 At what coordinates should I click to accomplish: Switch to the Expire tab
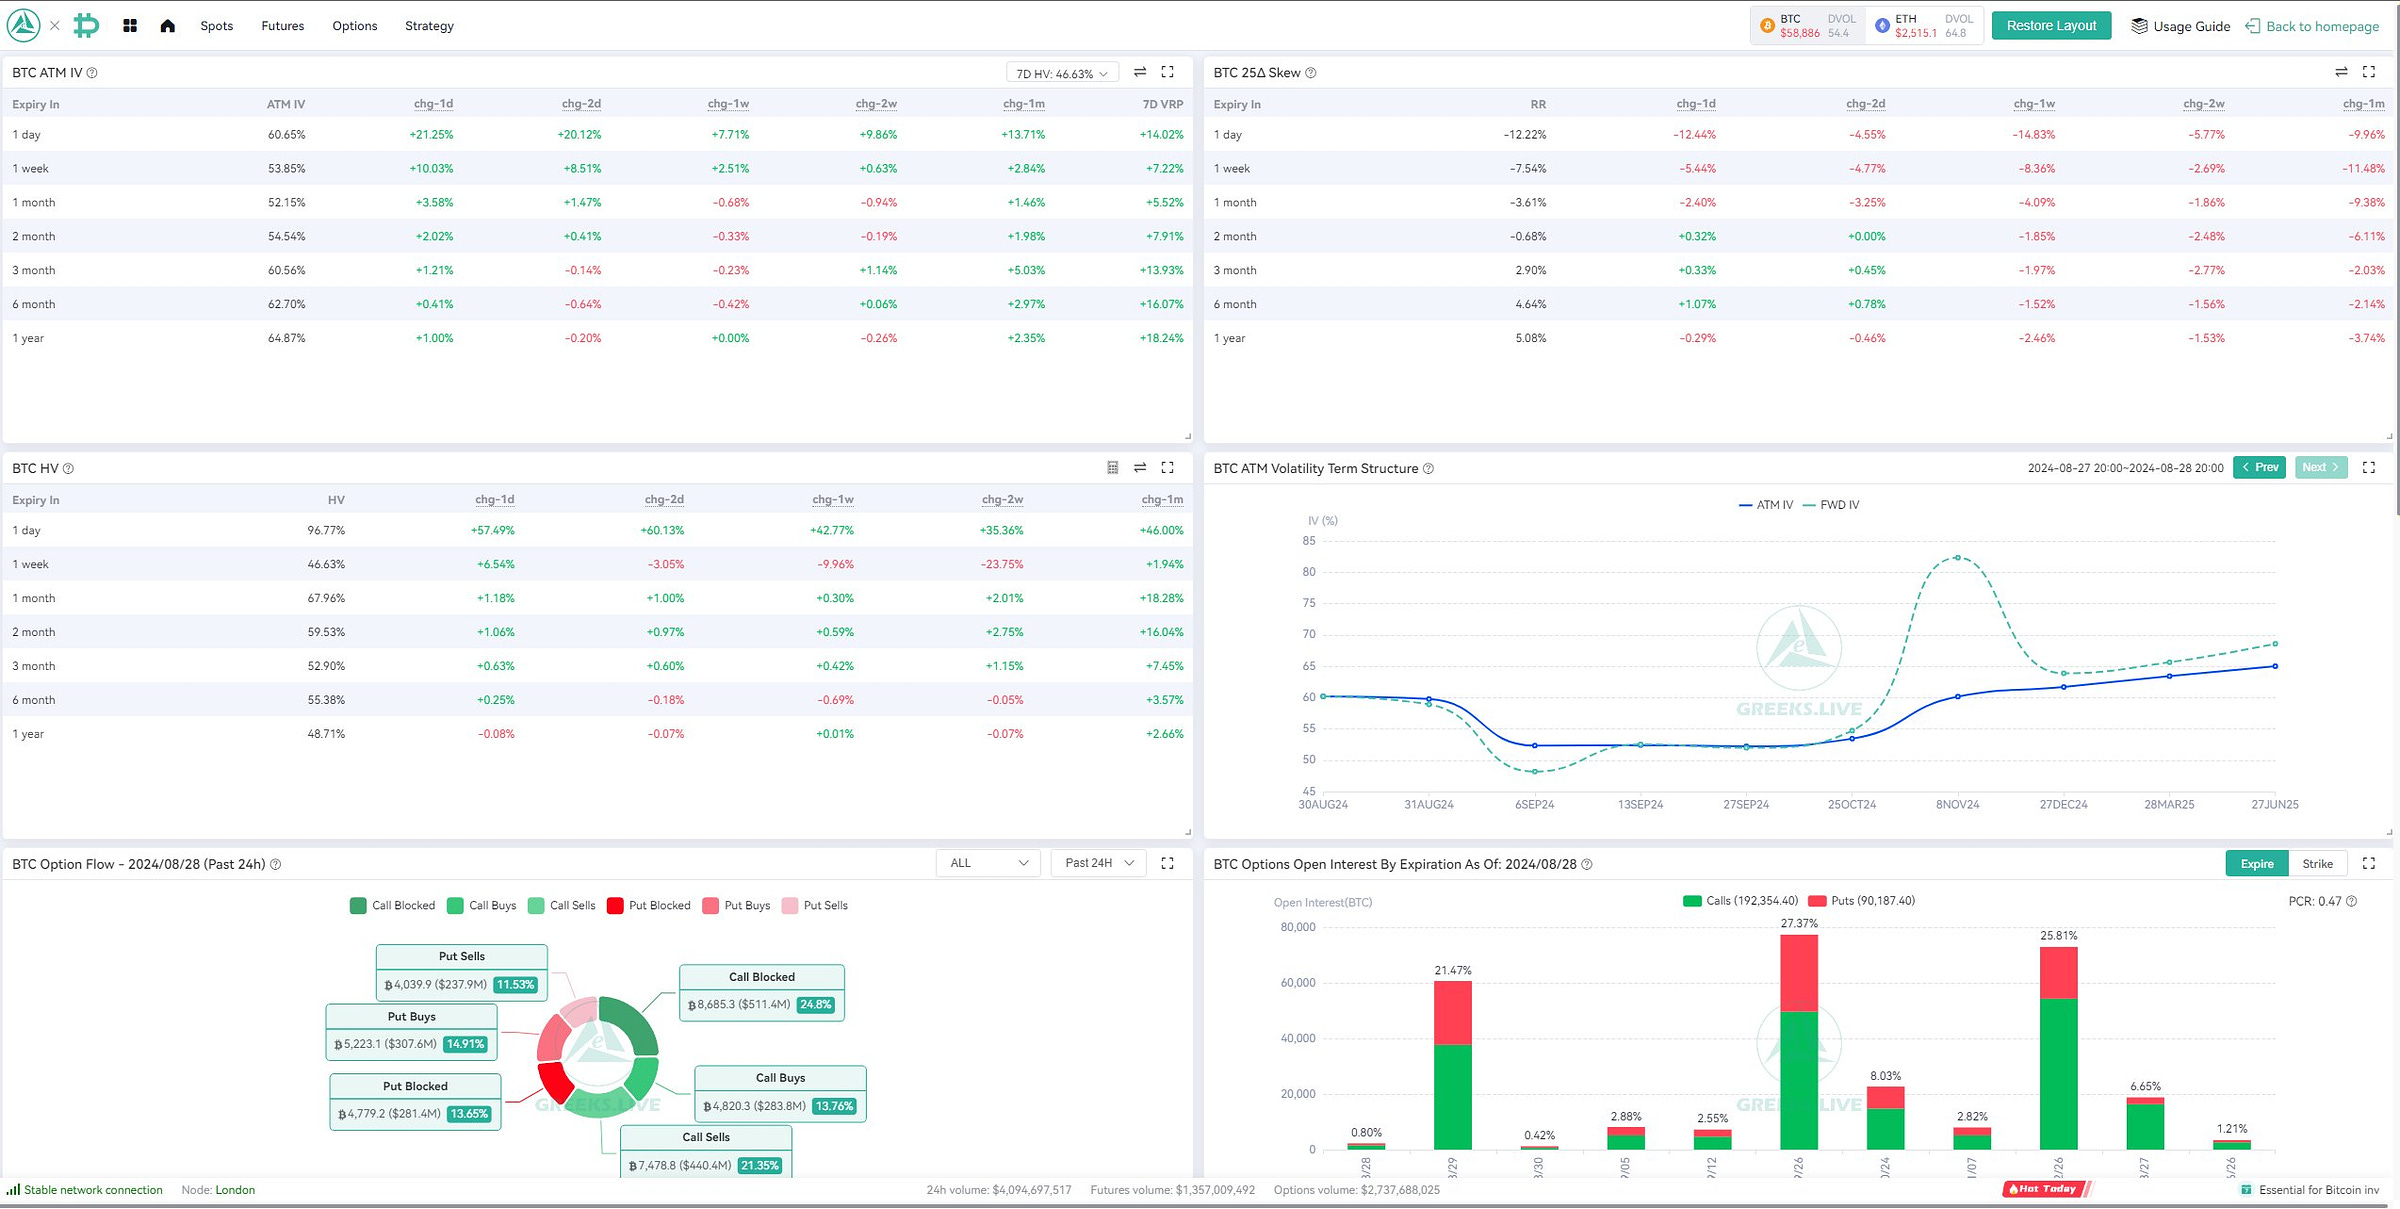pos(2257,864)
